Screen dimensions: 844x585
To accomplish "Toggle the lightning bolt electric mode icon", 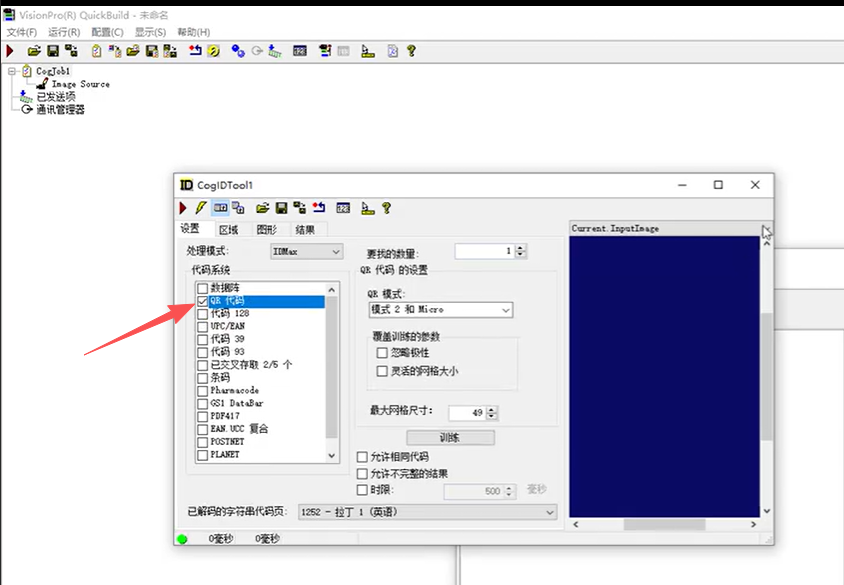I will point(201,208).
